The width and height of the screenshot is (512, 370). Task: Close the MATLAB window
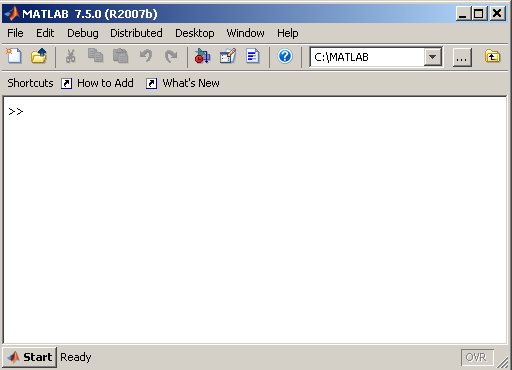(497, 14)
